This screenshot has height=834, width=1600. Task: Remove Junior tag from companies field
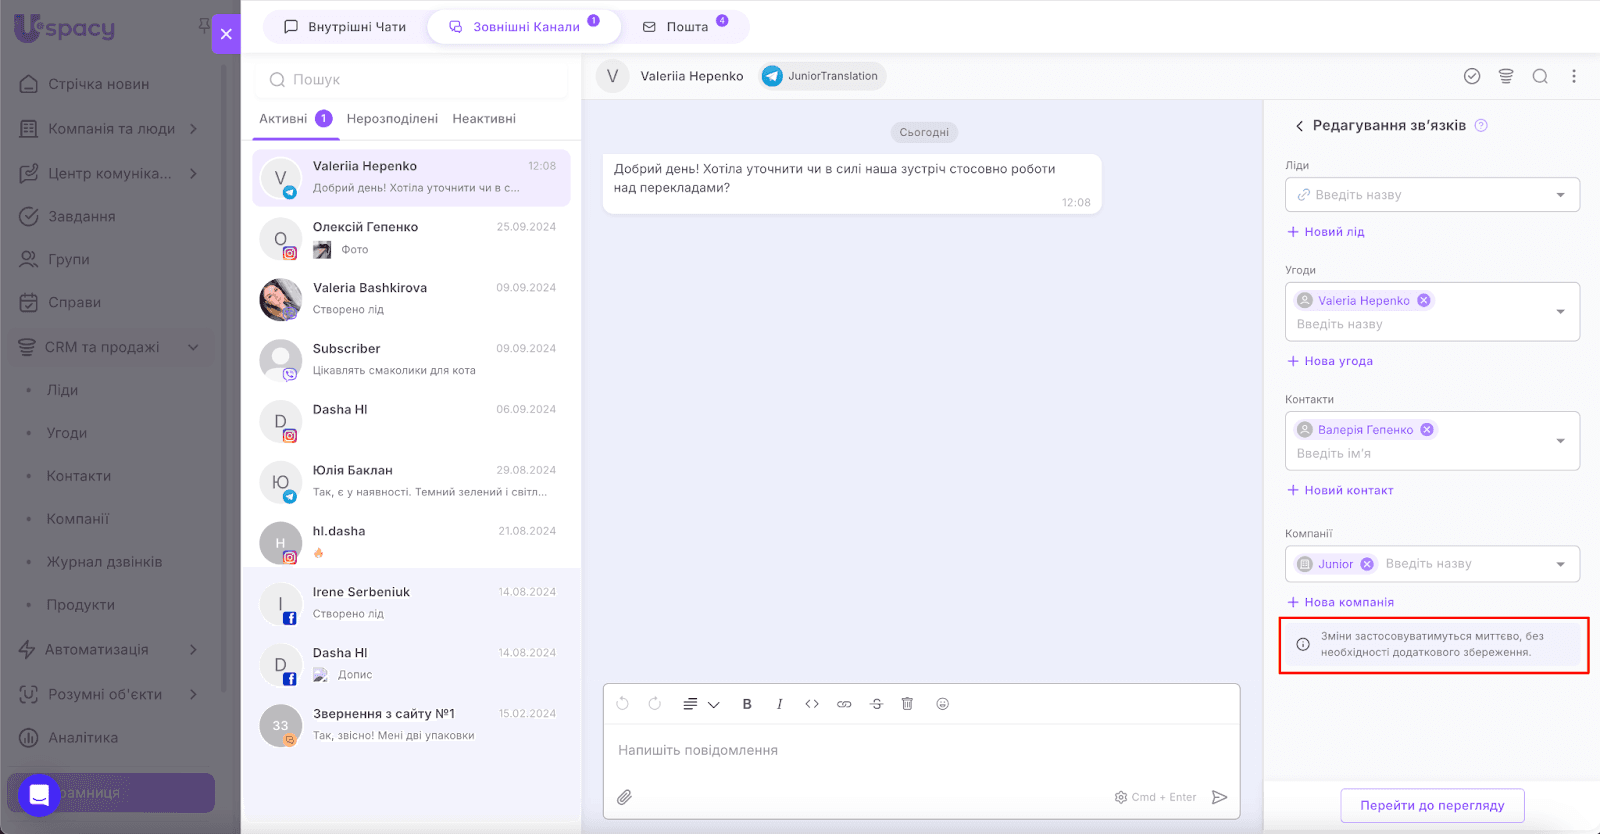pos(1367,564)
